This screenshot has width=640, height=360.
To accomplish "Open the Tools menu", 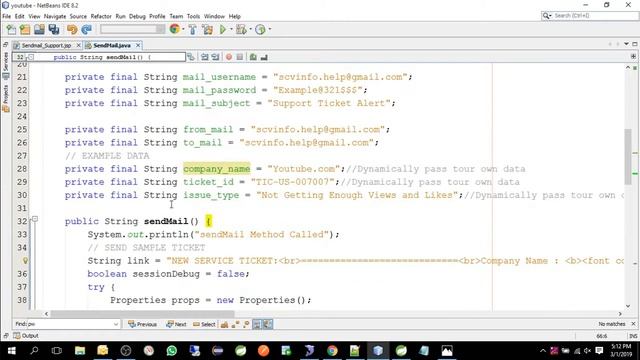I will 193,16.
